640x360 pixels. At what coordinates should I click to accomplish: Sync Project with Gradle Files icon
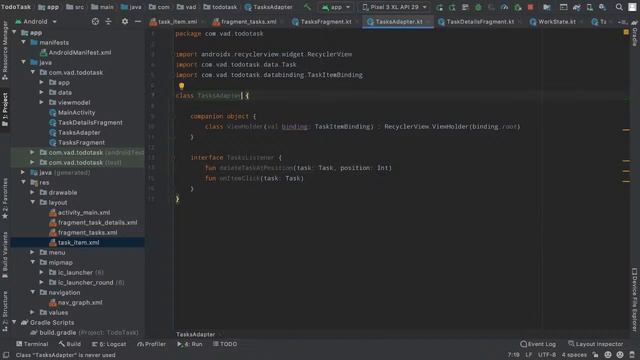(x=577, y=7)
